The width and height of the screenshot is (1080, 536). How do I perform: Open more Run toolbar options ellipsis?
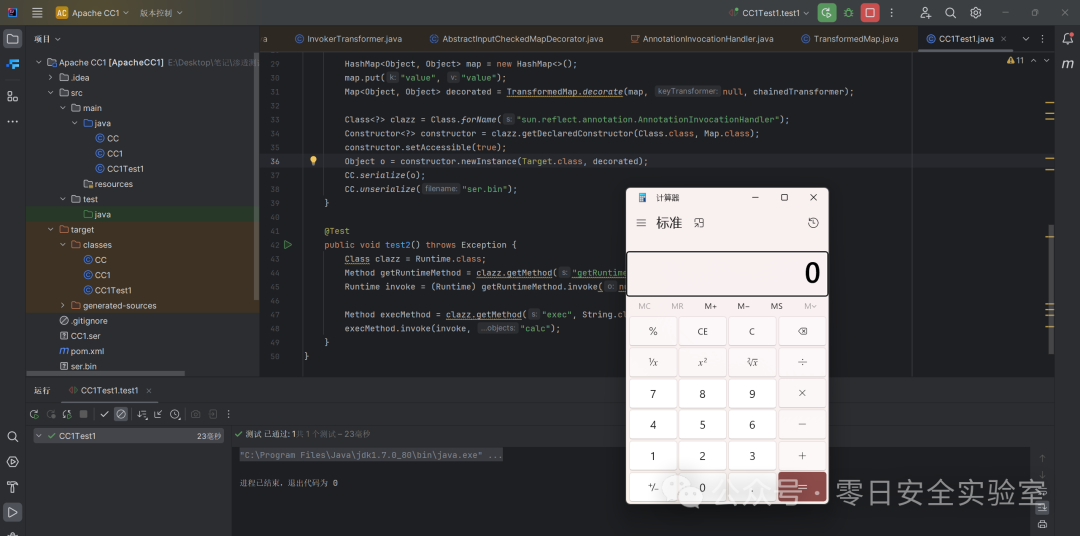229,414
